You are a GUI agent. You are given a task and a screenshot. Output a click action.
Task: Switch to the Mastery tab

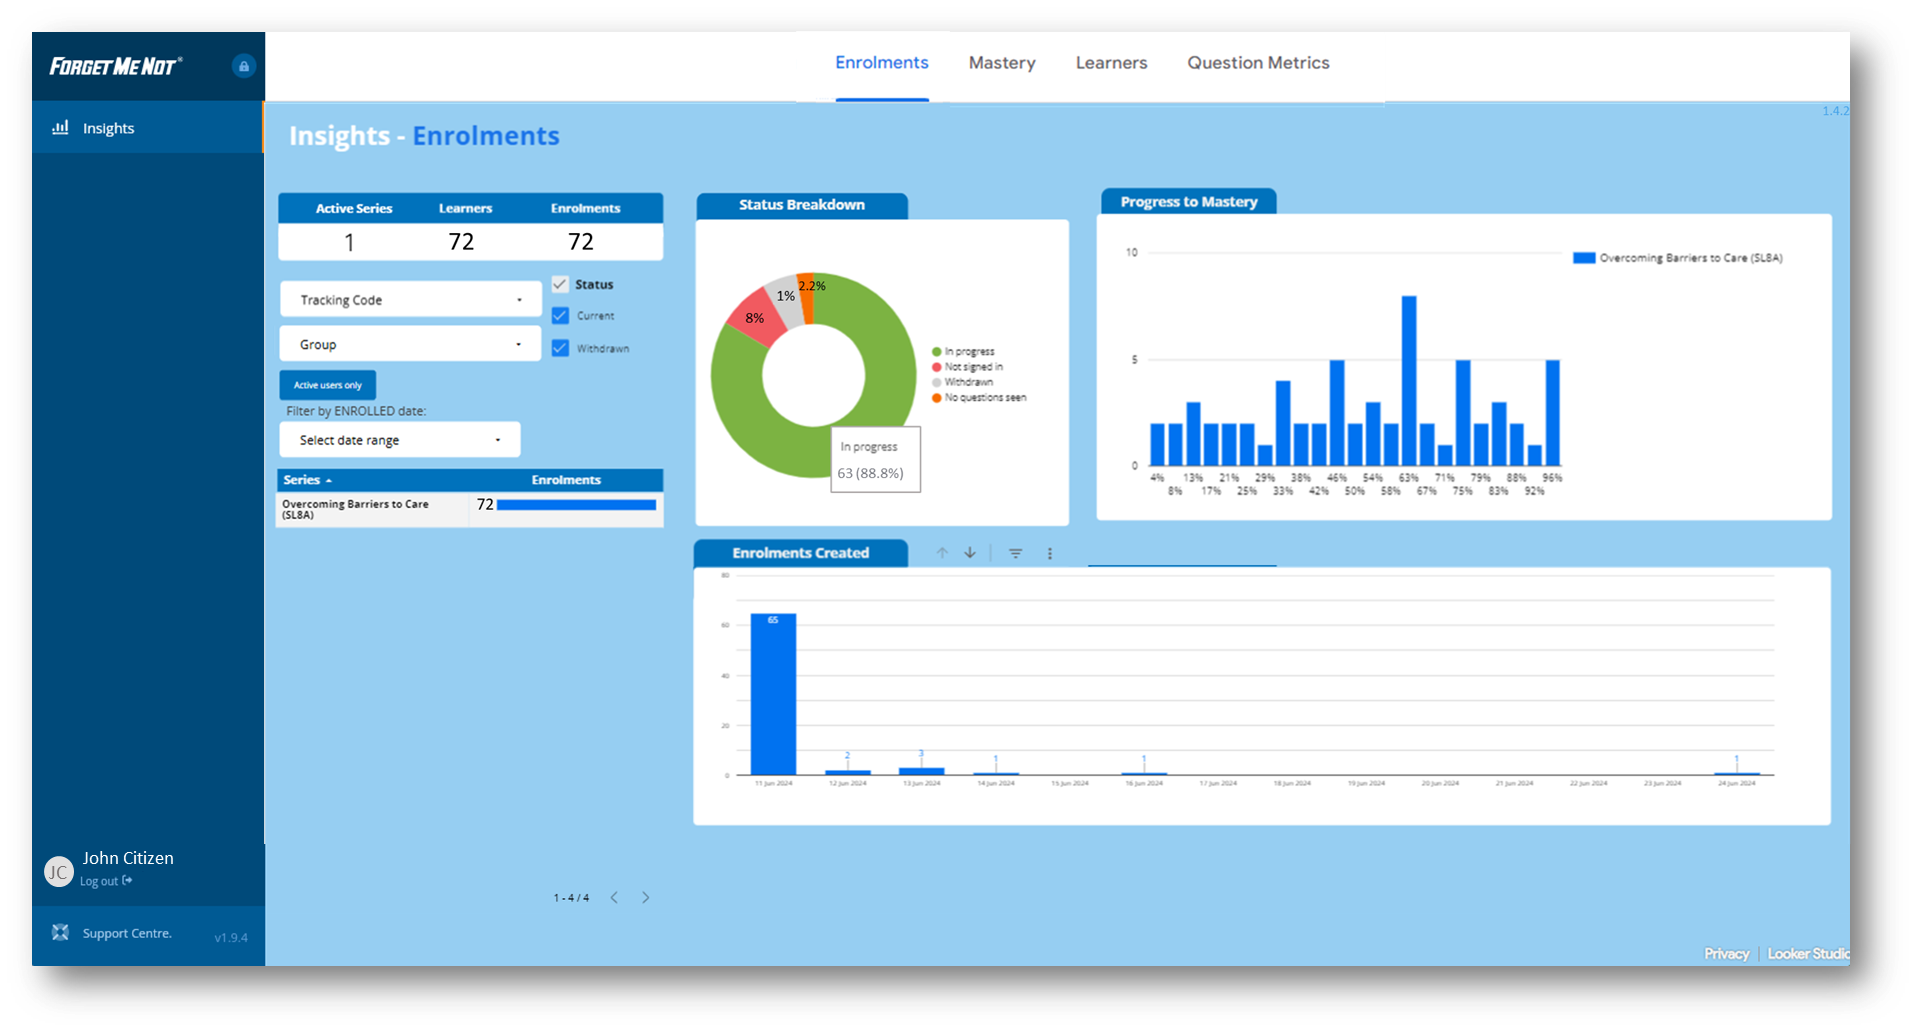click(1001, 63)
